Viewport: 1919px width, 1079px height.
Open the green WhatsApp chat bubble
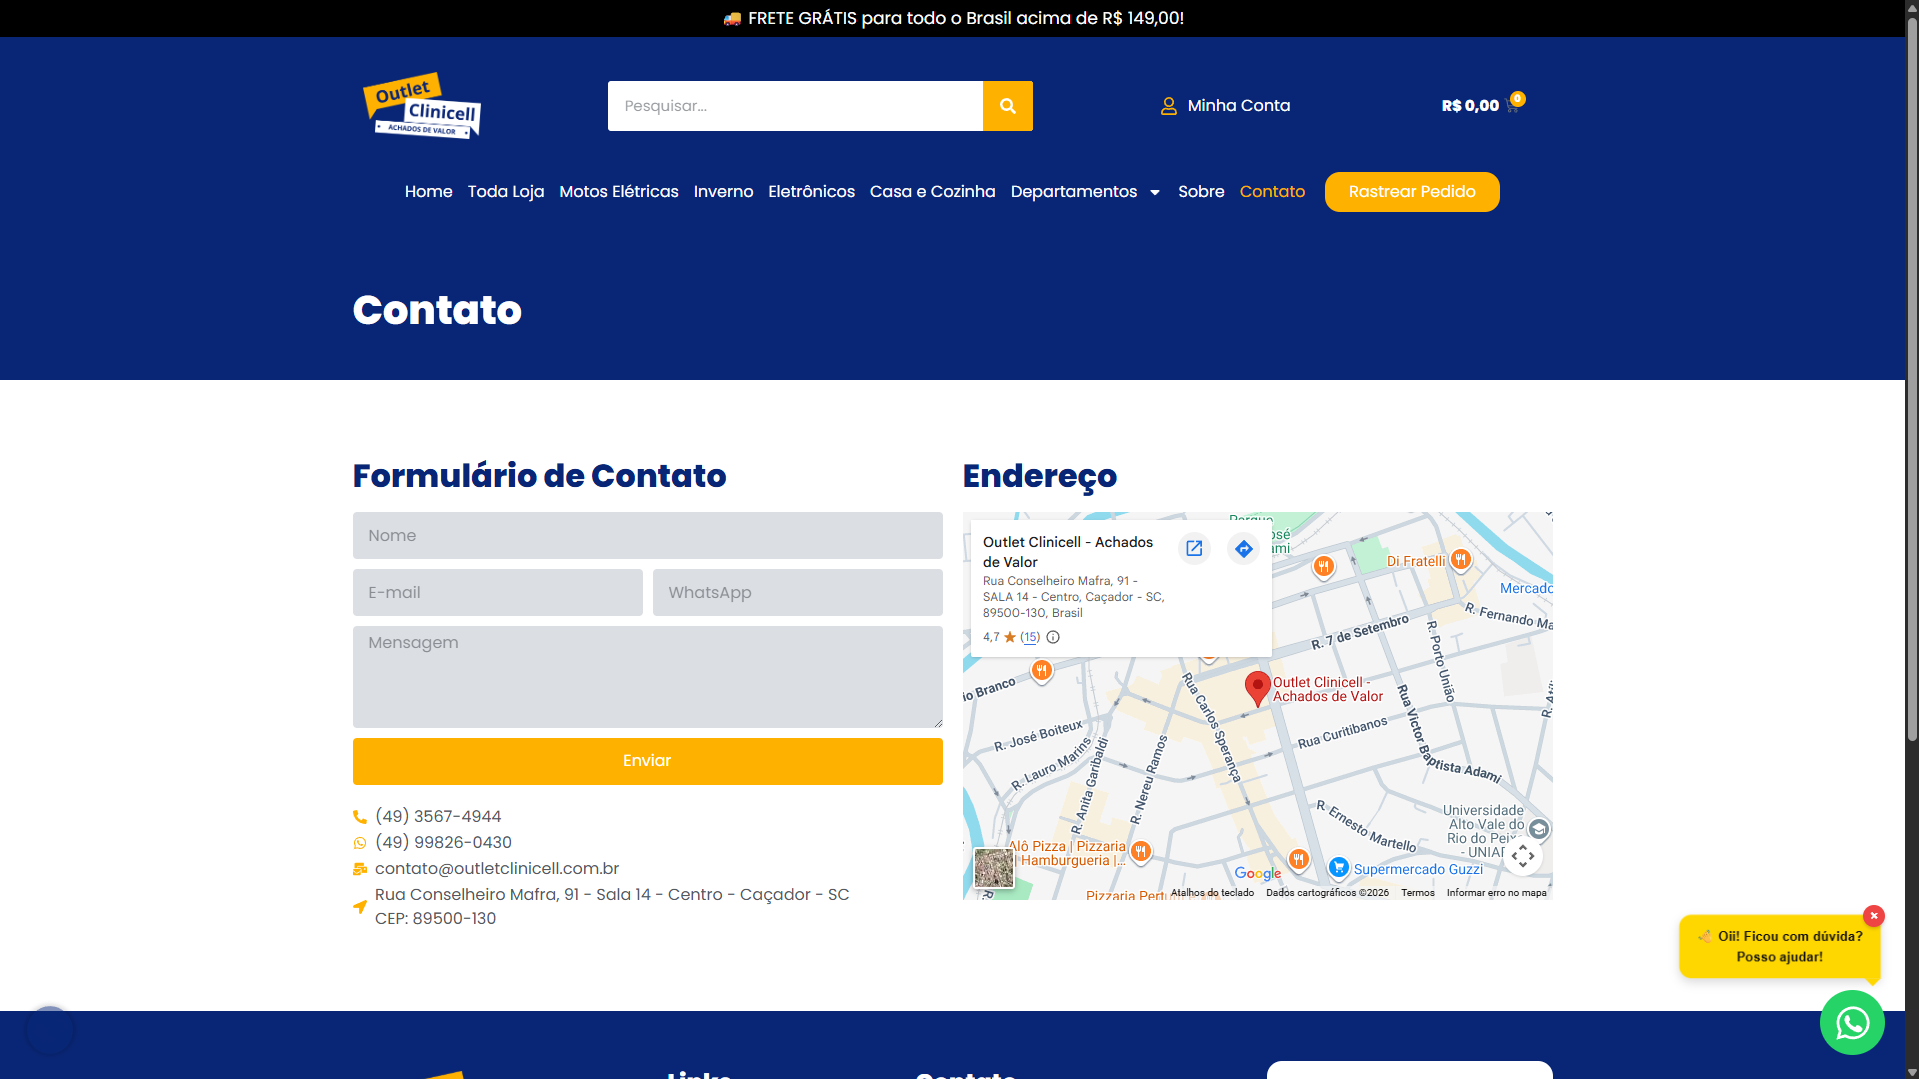pyautogui.click(x=1852, y=1022)
